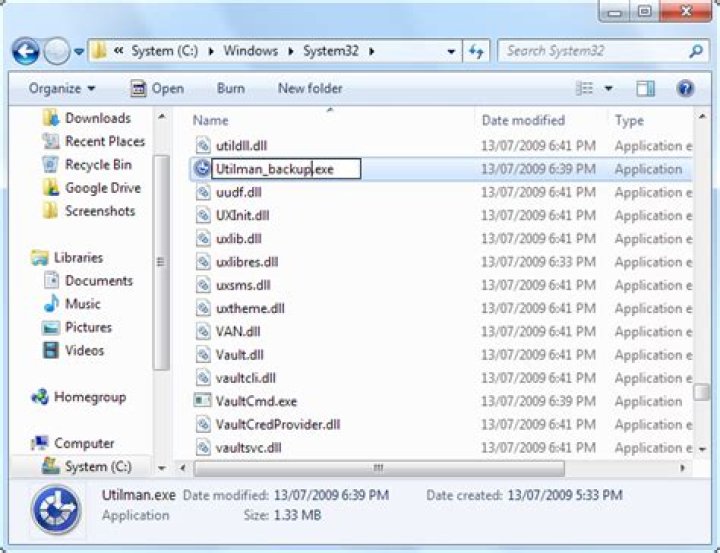Toggle the preview pane icon

(645, 88)
